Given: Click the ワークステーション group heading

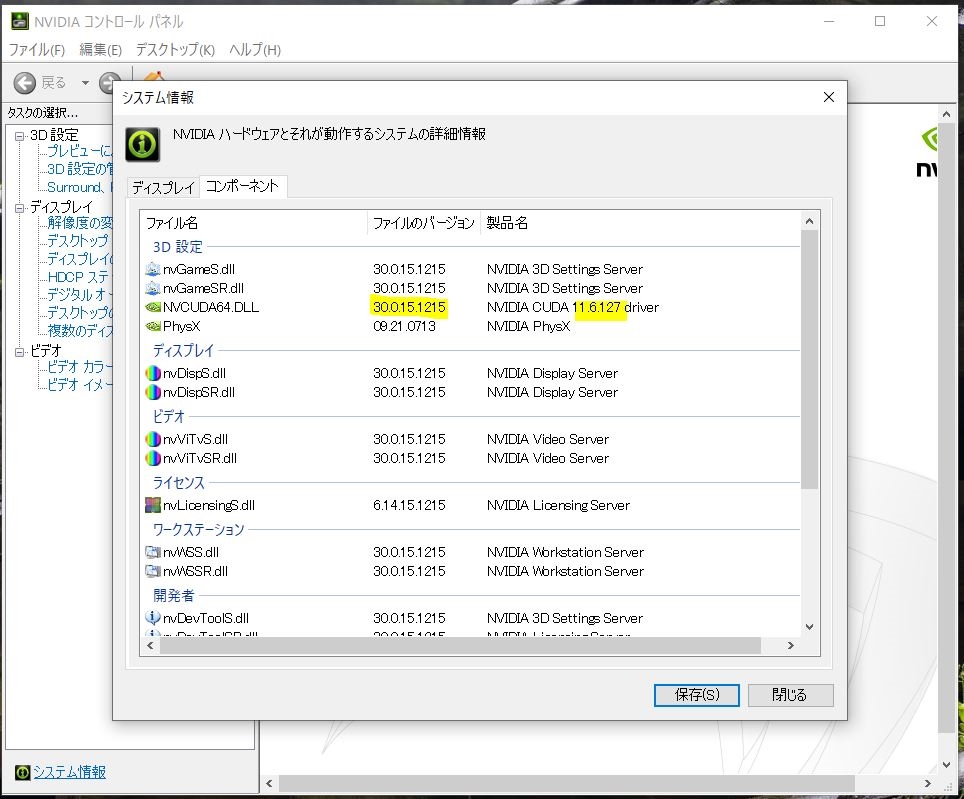Looking at the screenshot, I should coord(198,529).
